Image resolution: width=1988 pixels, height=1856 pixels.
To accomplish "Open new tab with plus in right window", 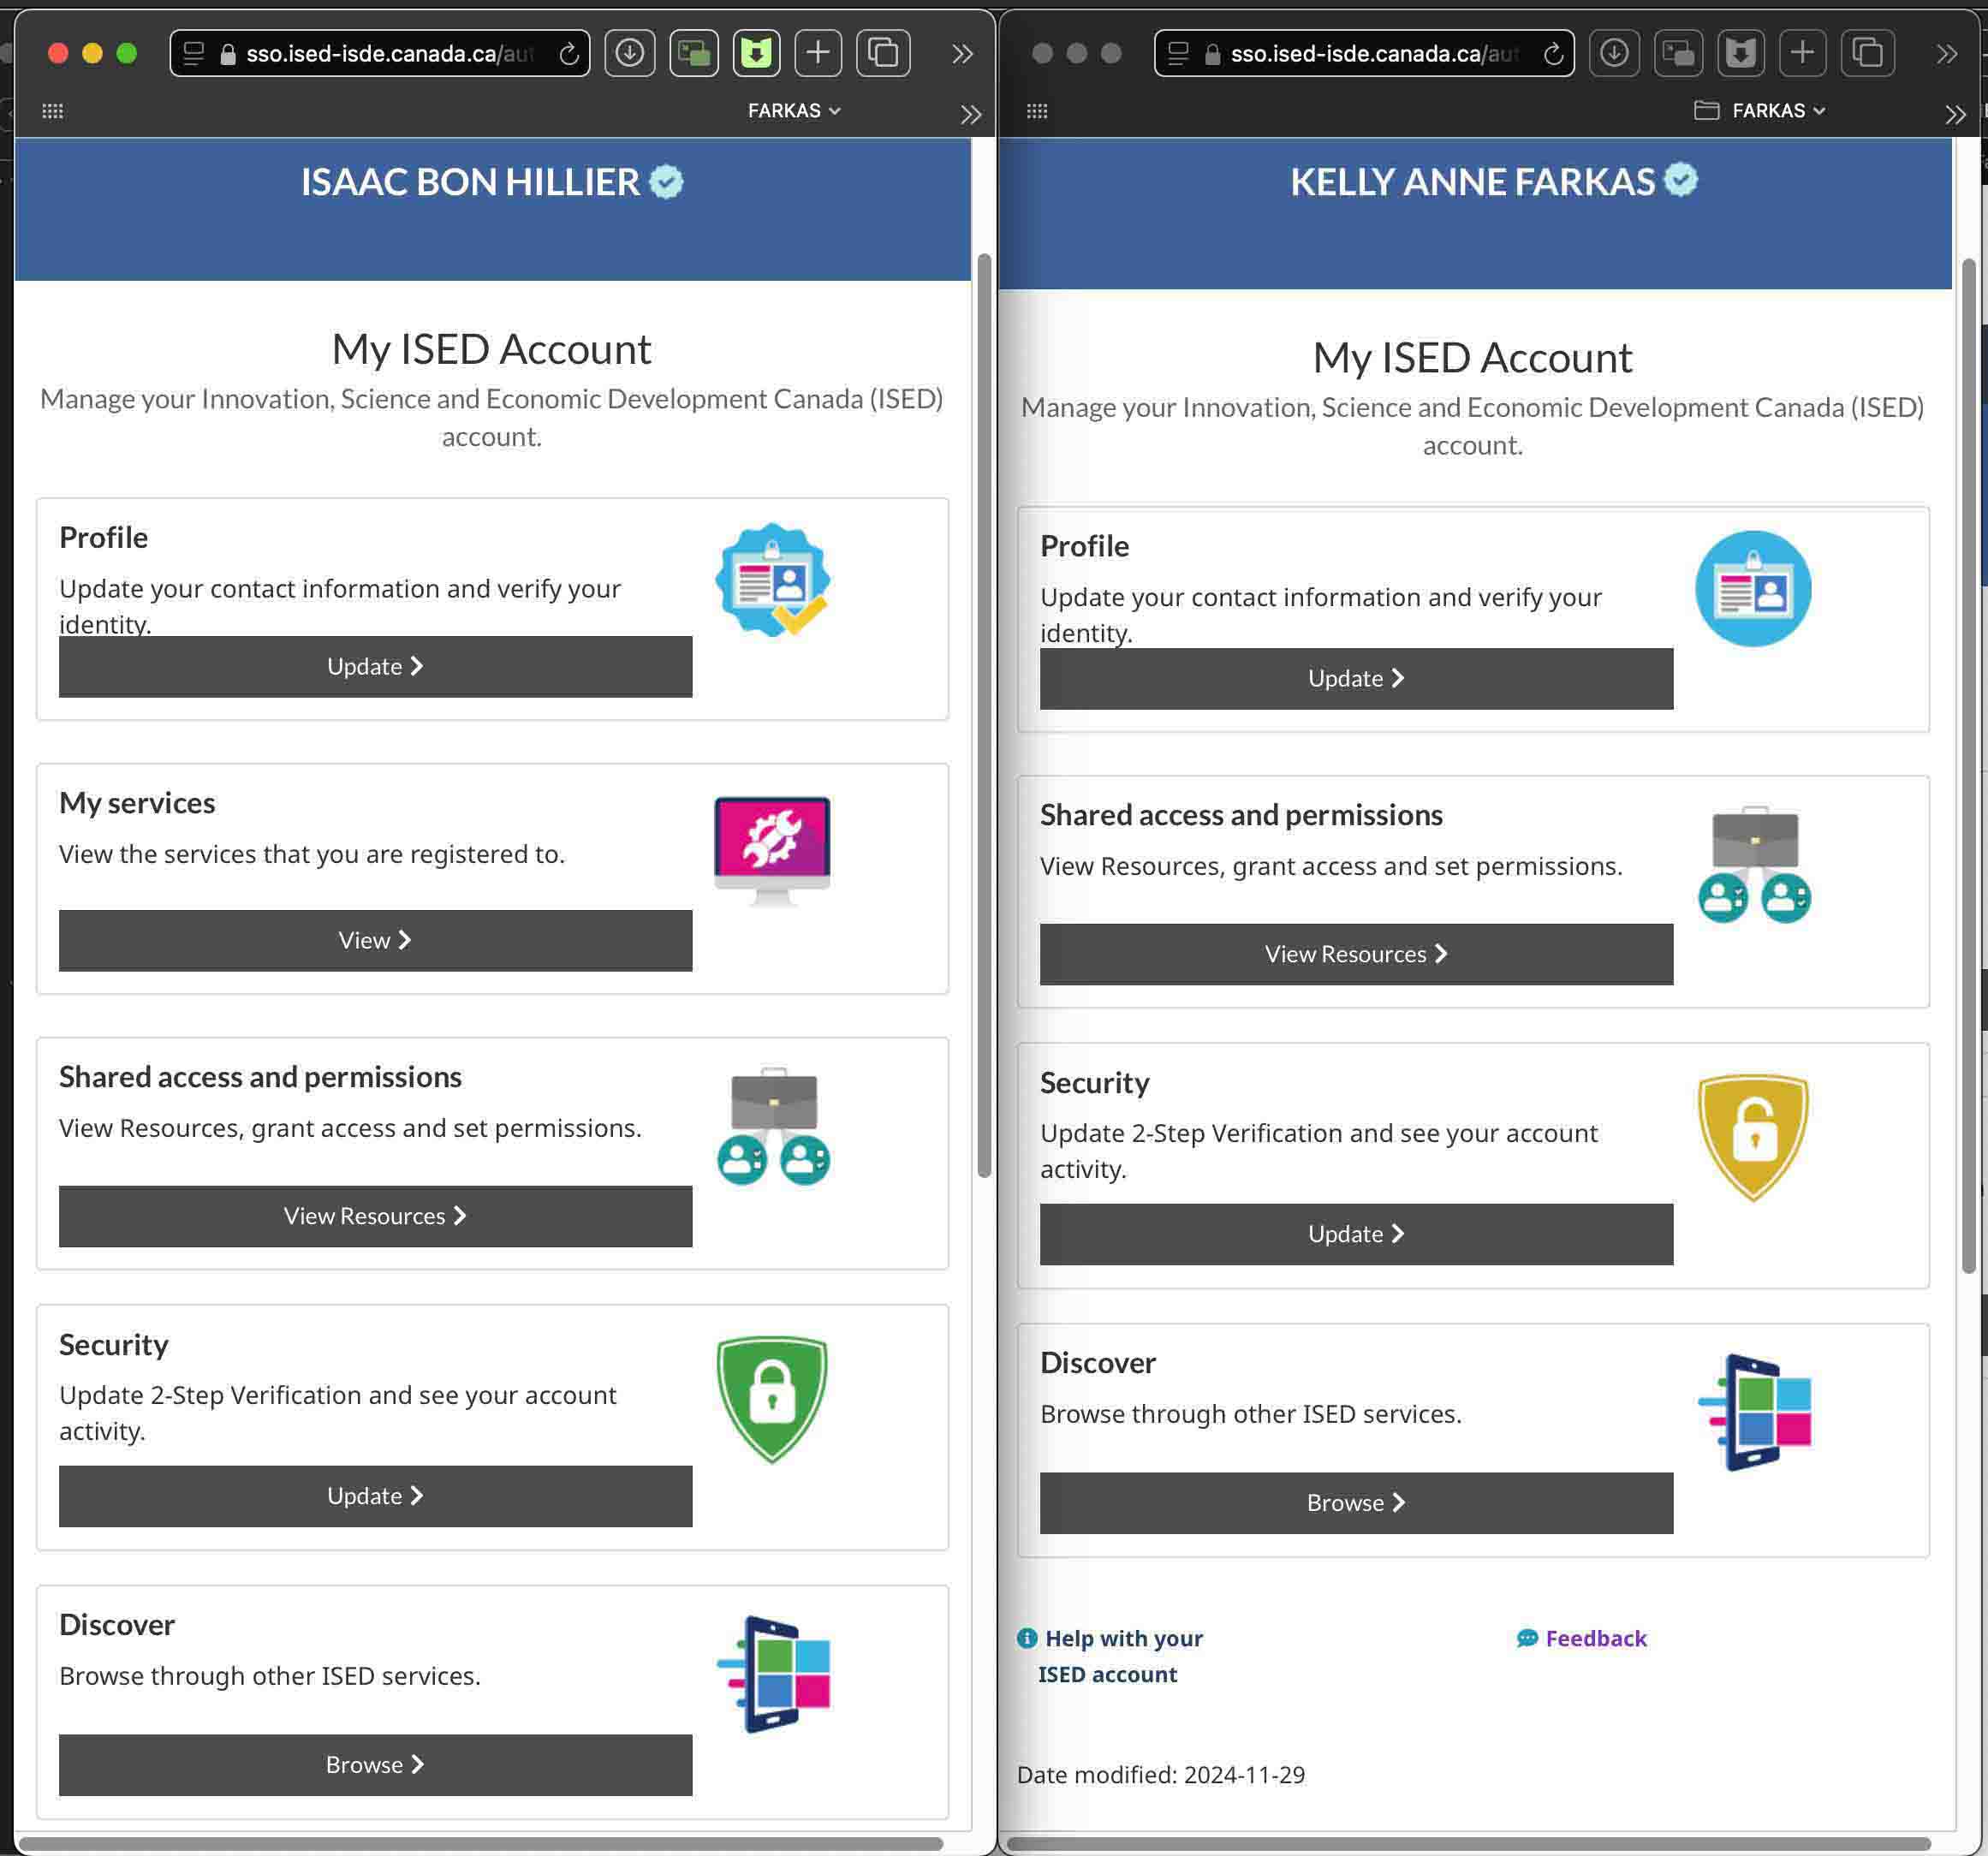I will [x=1803, y=53].
